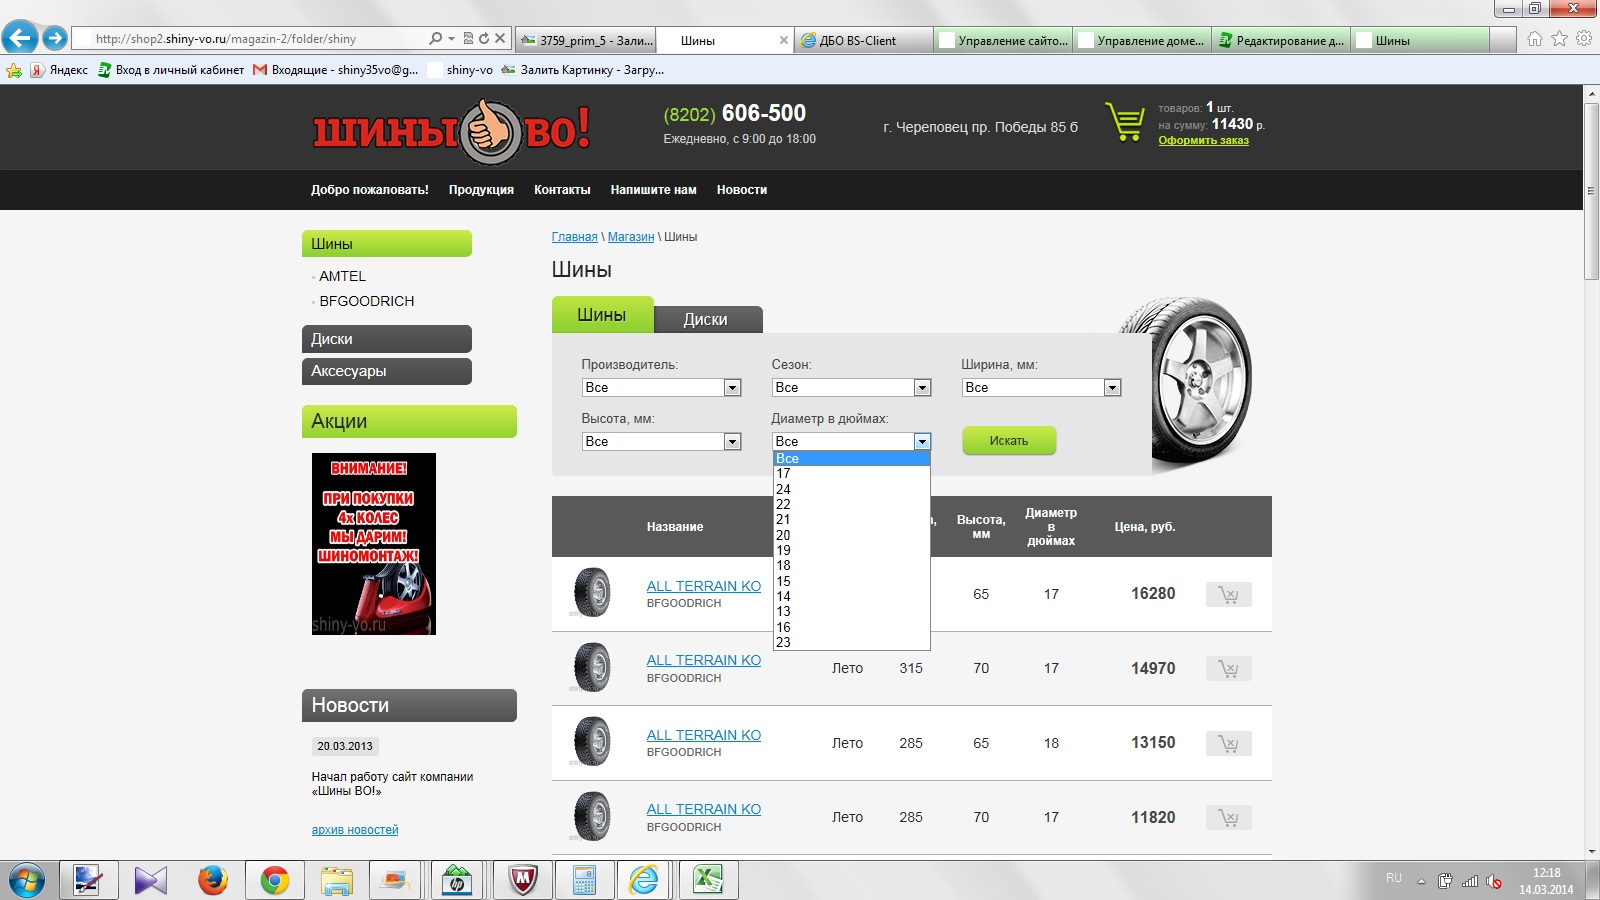Switch to the 3759_prim_5 browser tab
Image resolution: width=1600 pixels, height=900 pixels.
coord(586,41)
